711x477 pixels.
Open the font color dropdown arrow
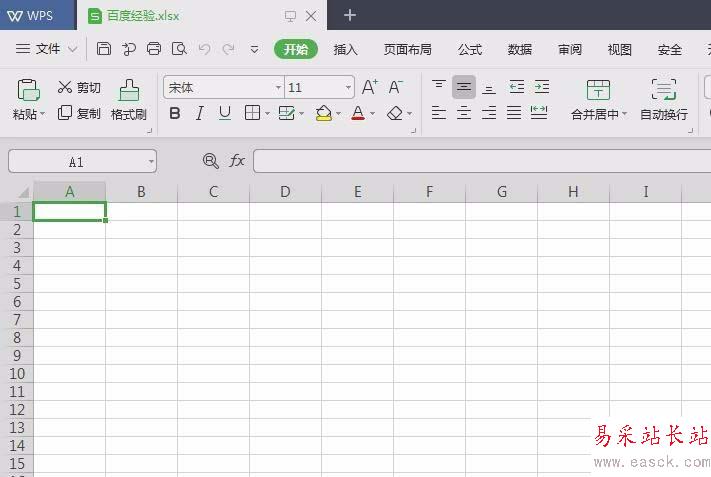372,113
